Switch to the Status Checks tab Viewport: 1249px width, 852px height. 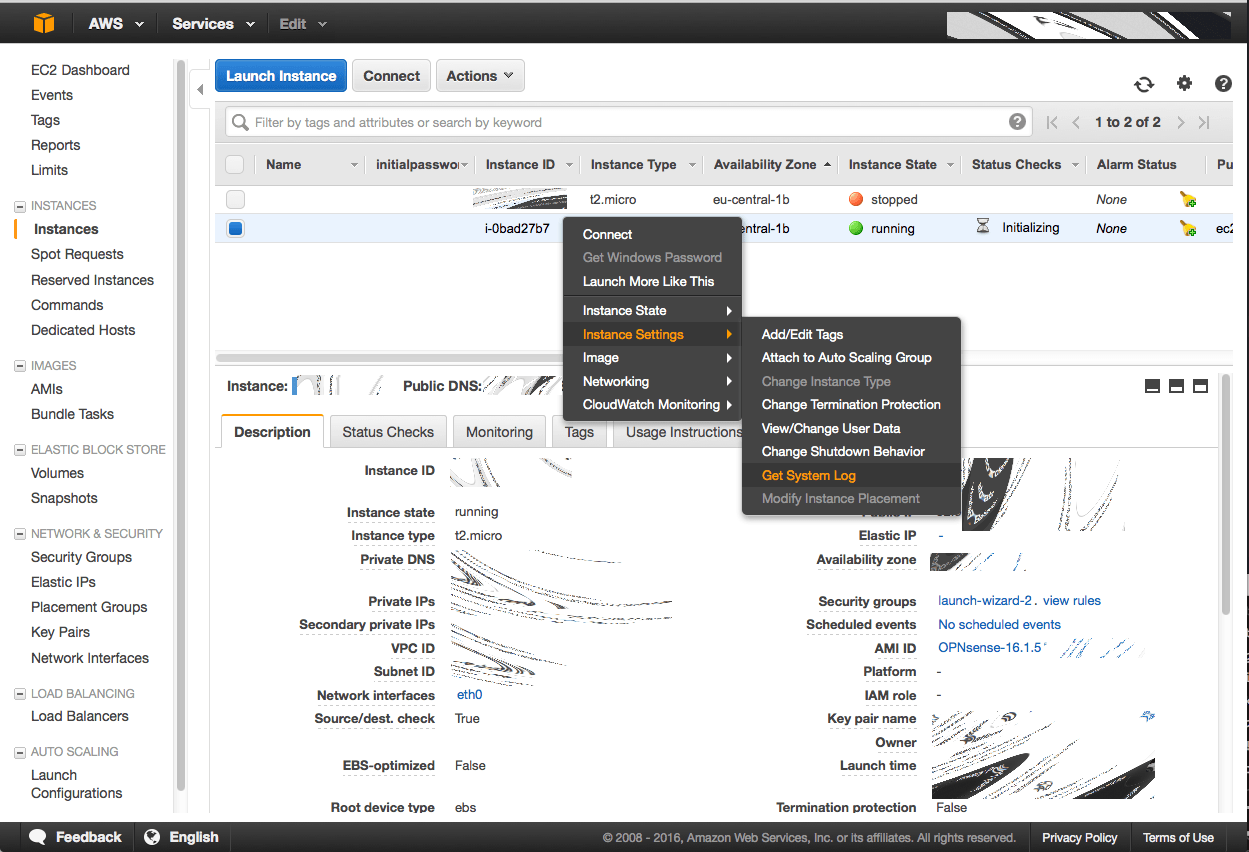click(x=388, y=432)
